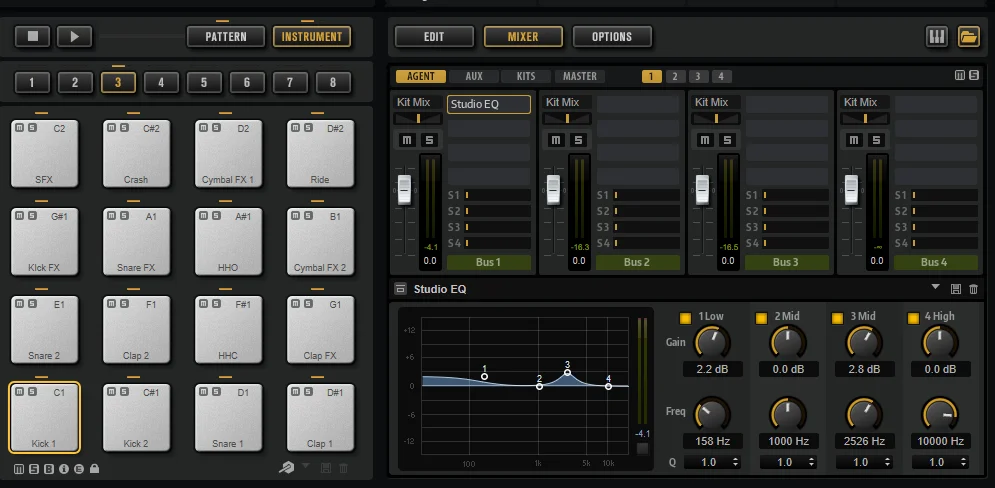Click the info icon below the pads

[64, 469]
